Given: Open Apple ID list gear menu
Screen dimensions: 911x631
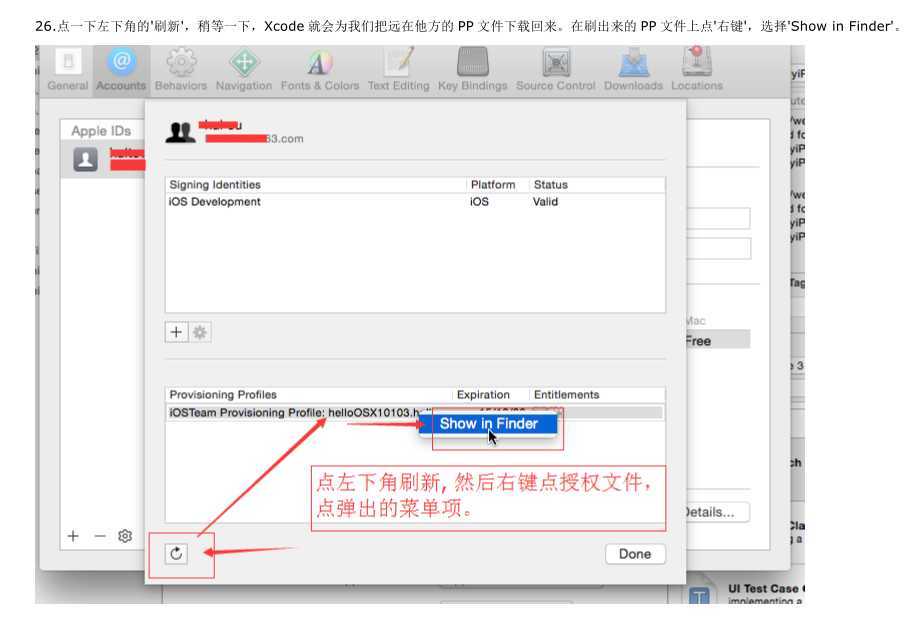Looking at the screenshot, I should [x=125, y=536].
